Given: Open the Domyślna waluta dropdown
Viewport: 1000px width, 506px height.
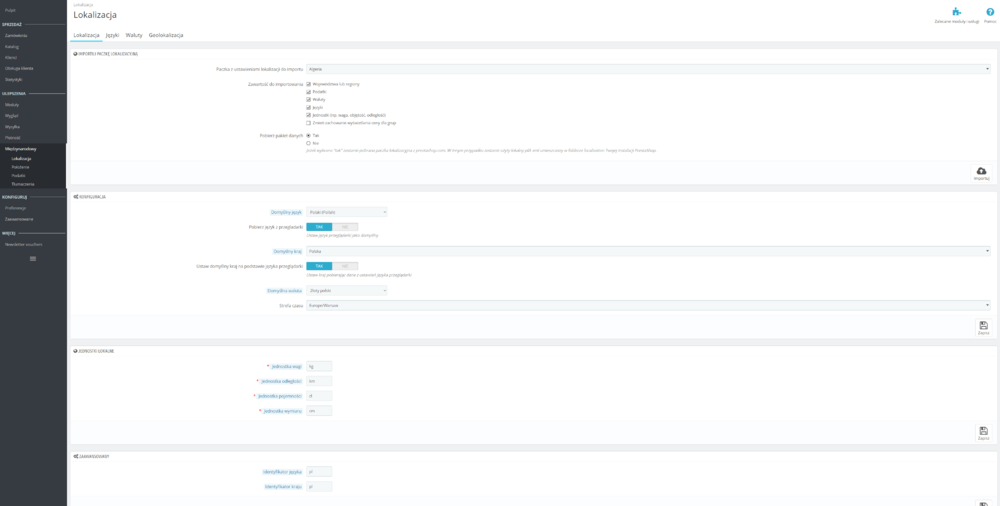Looking at the screenshot, I should click(347, 291).
